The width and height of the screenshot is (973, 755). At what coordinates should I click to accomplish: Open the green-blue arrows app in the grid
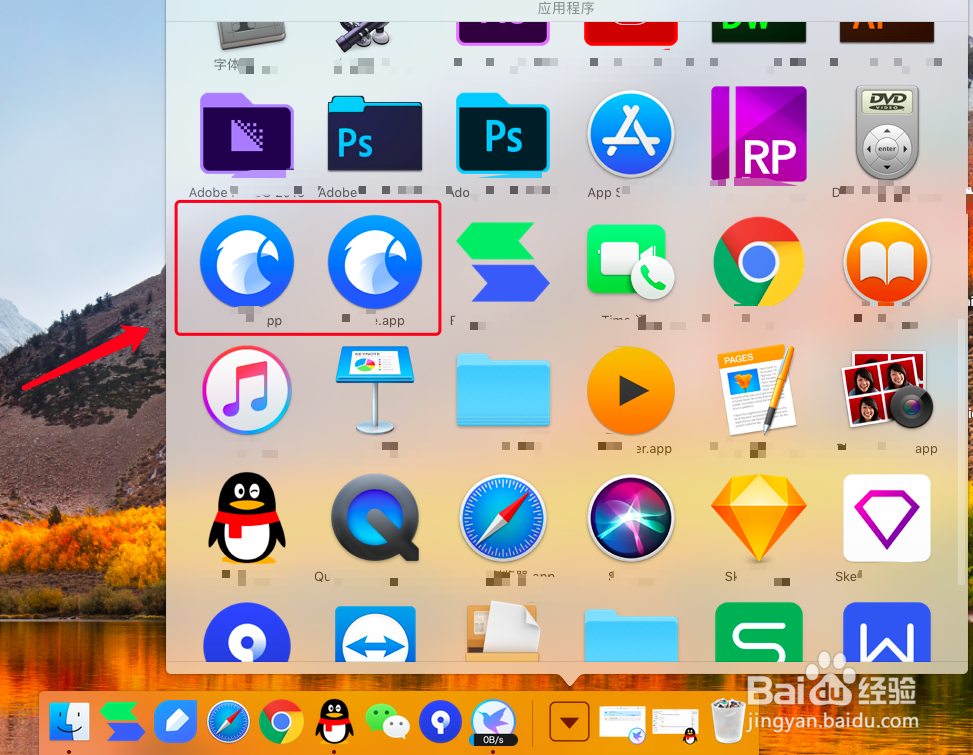(503, 262)
